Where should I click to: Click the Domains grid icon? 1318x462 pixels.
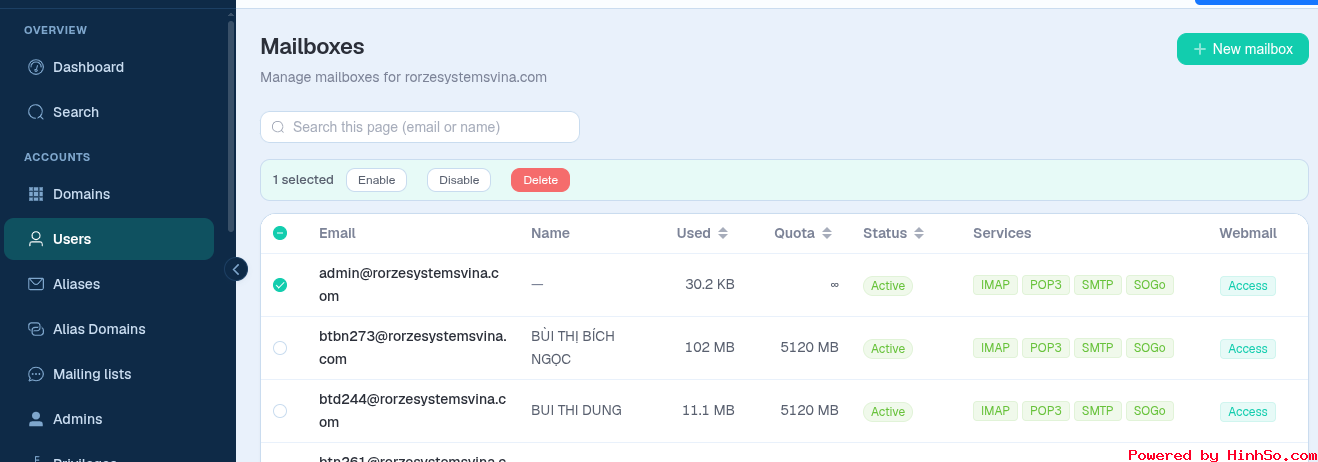coord(36,194)
